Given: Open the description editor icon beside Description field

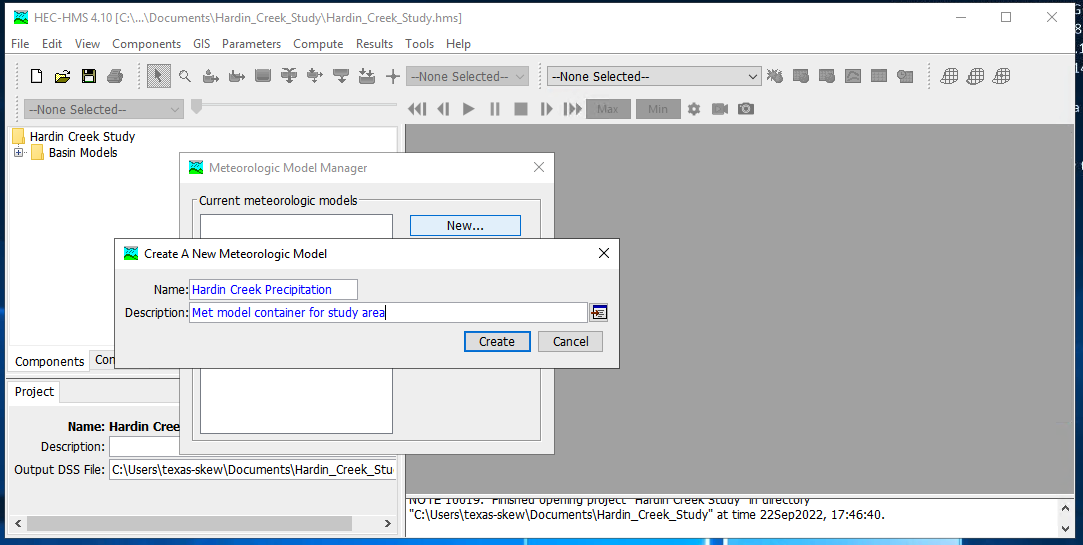Looking at the screenshot, I should [598, 313].
